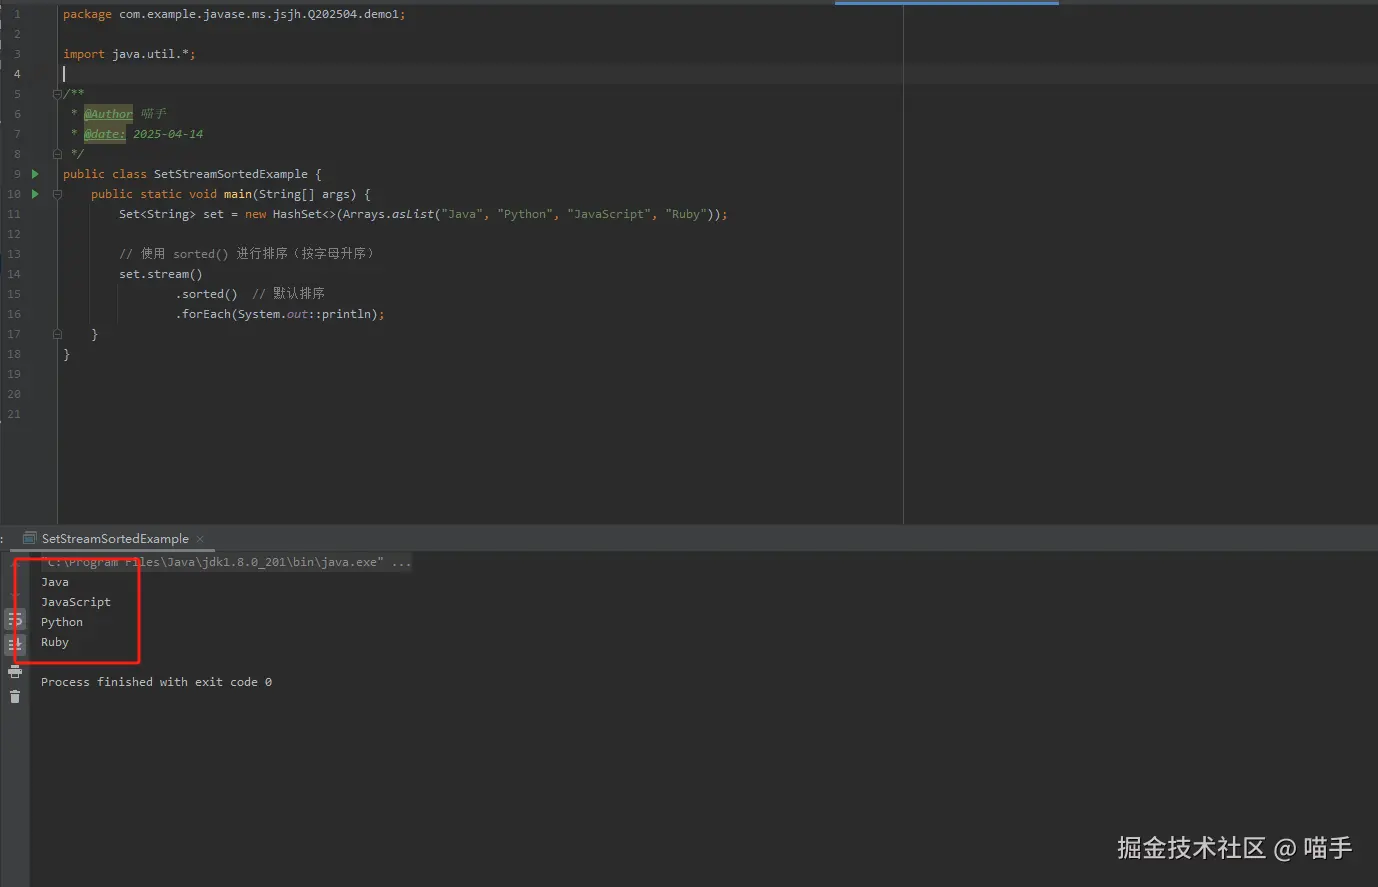Print the Run console output
Image resolution: width=1378 pixels, height=887 pixels.
14,671
